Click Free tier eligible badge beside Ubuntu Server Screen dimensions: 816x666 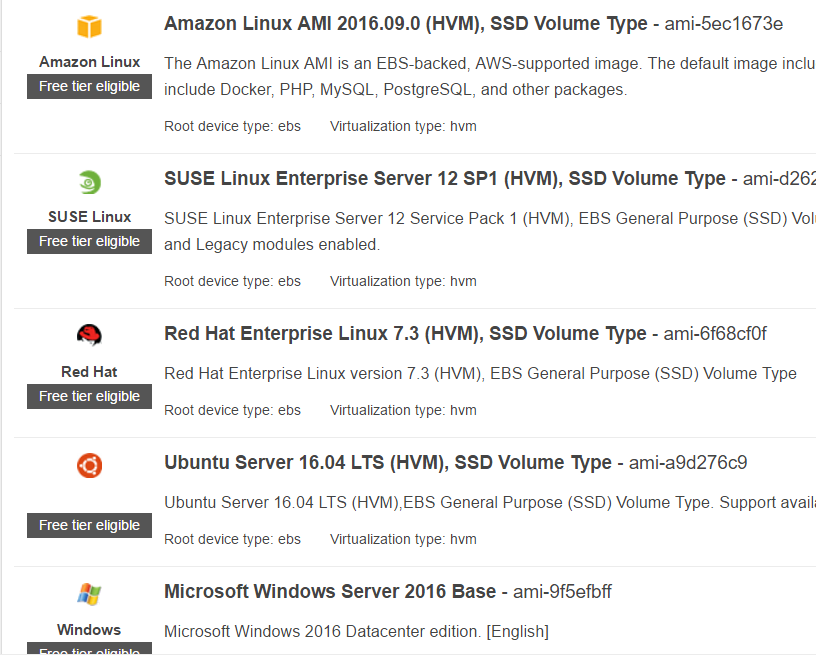point(90,526)
